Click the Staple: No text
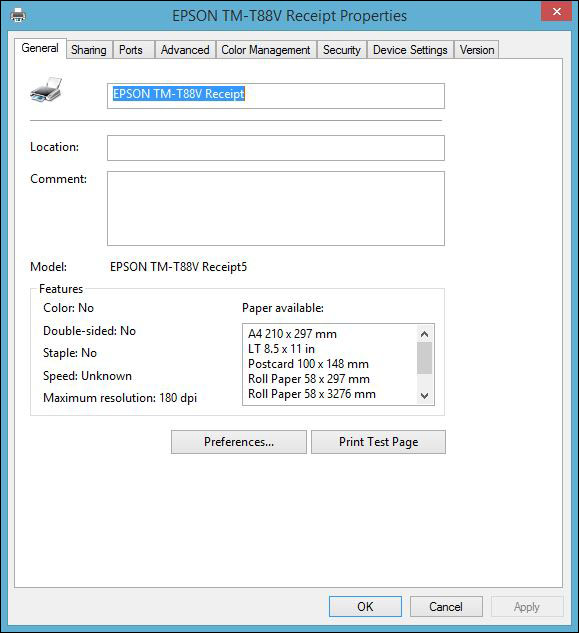Viewport: 579px width, 633px height. click(x=70, y=353)
